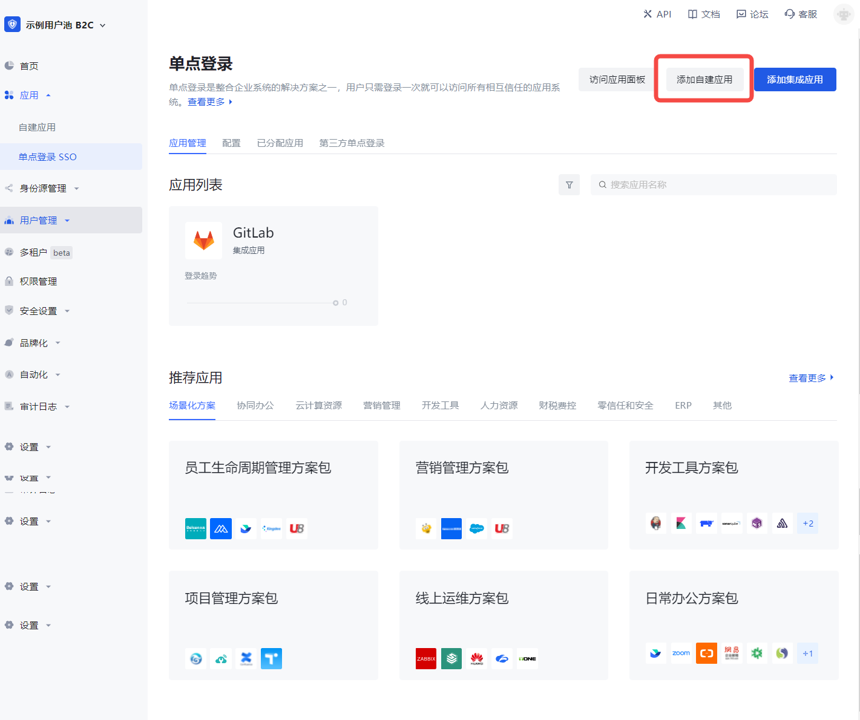Image resolution: width=860 pixels, height=720 pixels.
Task: Click the filter icon beside the search box
Action: tap(569, 185)
